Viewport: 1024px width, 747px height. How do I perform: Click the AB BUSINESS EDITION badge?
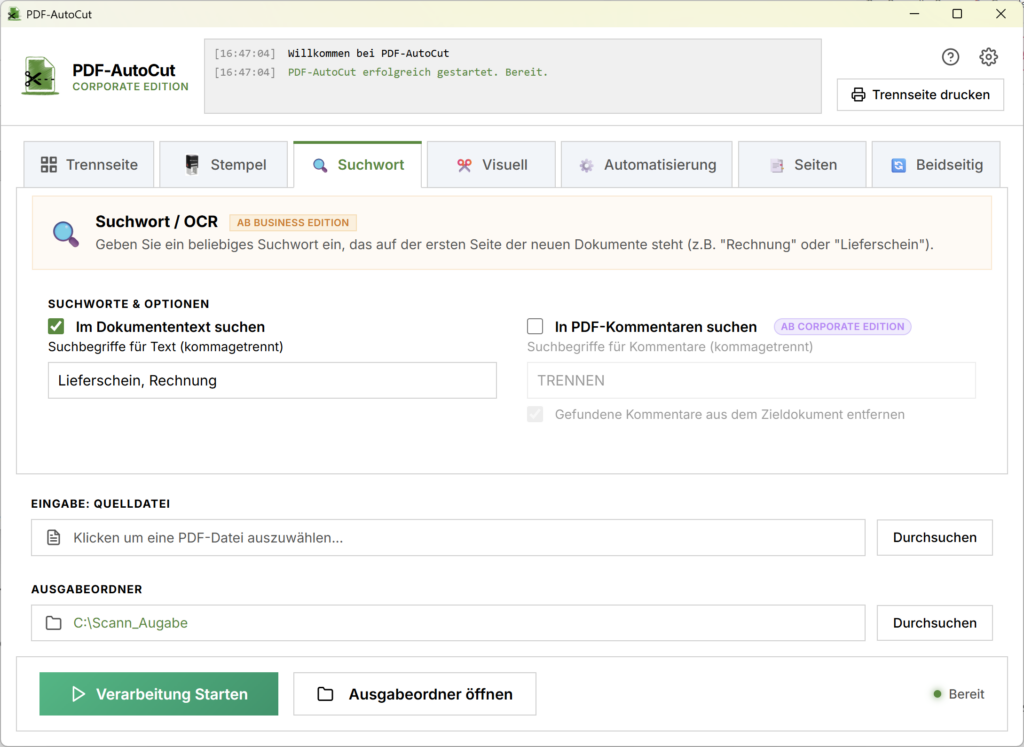[293, 223]
